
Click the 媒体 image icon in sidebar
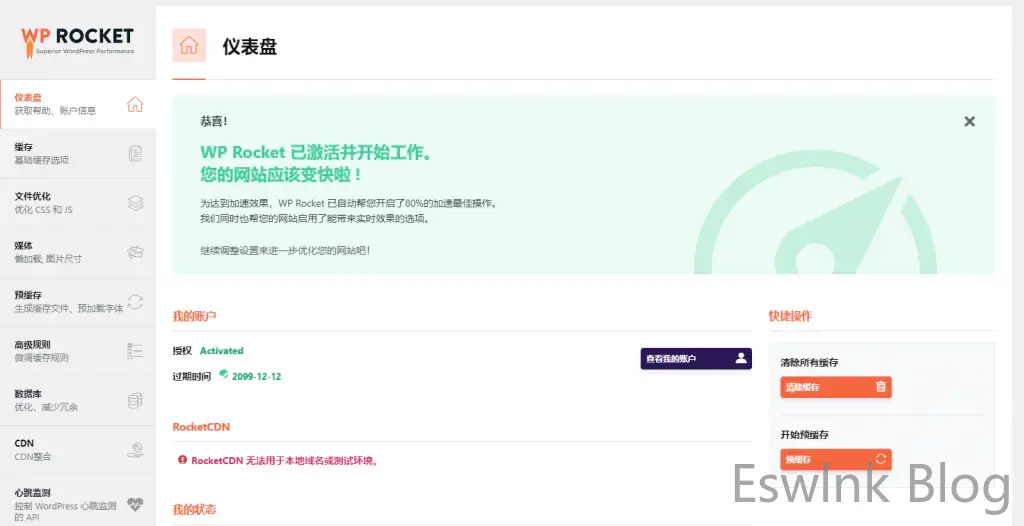tap(135, 252)
